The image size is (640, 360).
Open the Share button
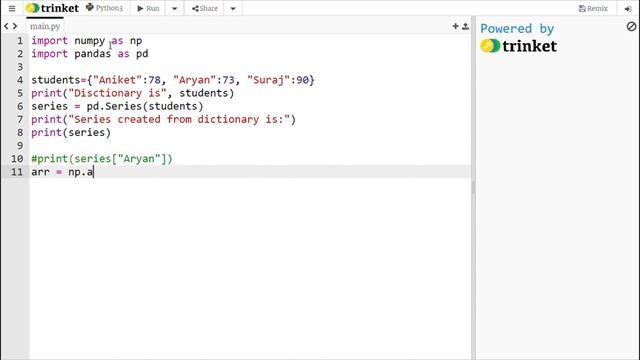(205, 8)
